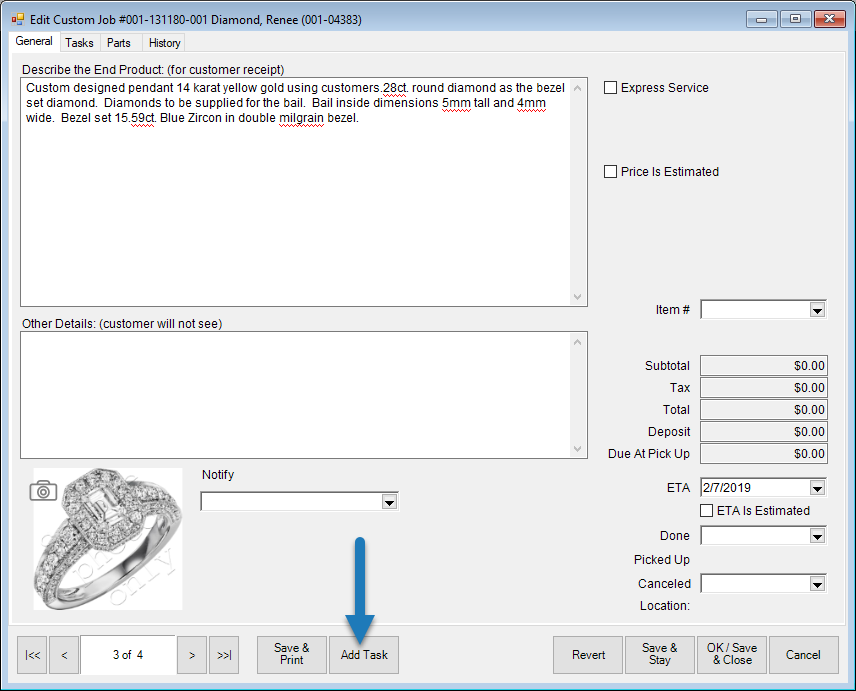Viewport: 856px width, 691px height.
Task: Check the Price Is Estimated box
Action: (611, 172)
